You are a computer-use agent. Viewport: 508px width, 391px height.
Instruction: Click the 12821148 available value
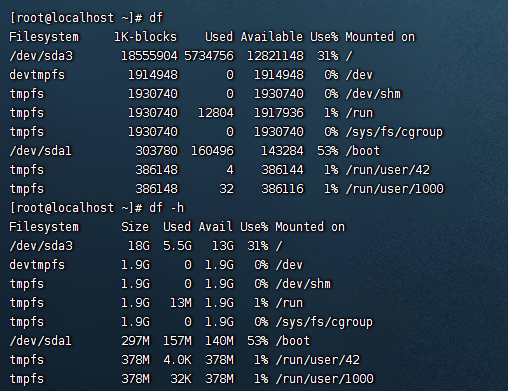coord(275,56)
